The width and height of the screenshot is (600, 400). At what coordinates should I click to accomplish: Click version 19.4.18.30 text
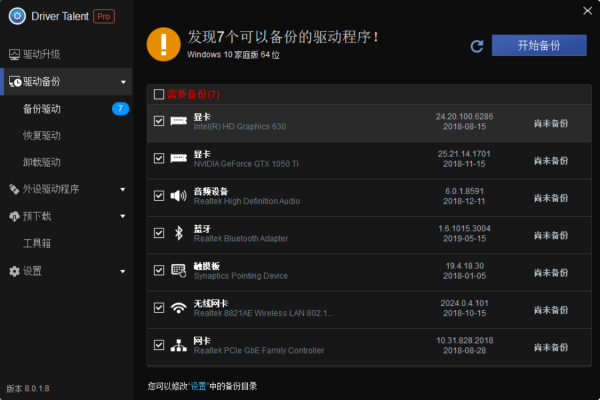click(465, 266)
